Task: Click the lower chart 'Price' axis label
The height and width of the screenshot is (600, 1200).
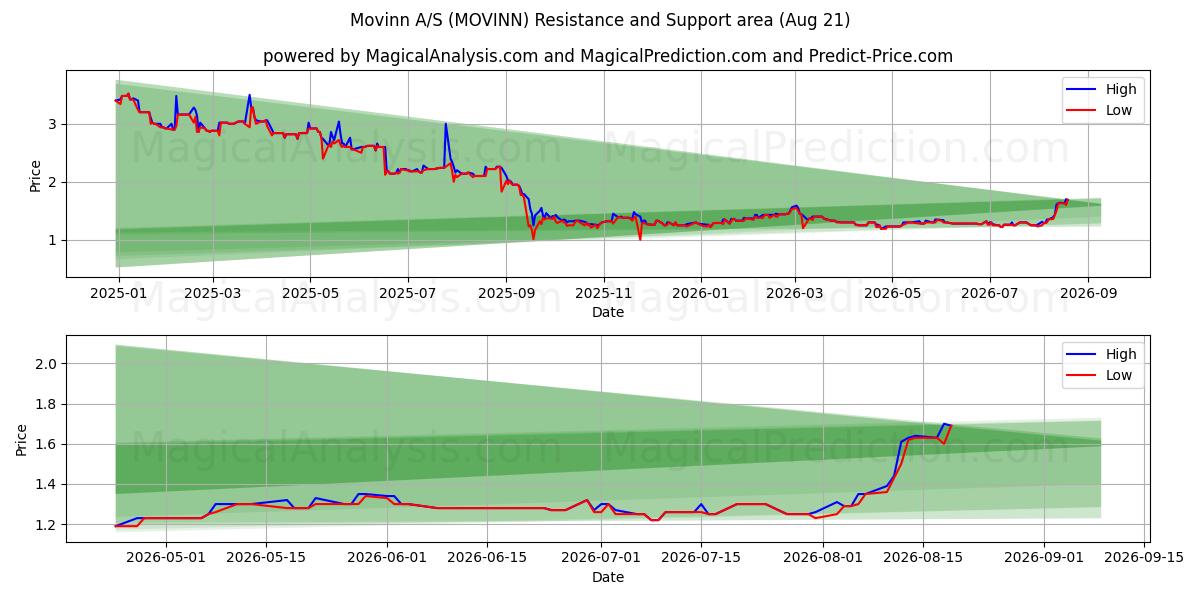Action: pos(23,439)
